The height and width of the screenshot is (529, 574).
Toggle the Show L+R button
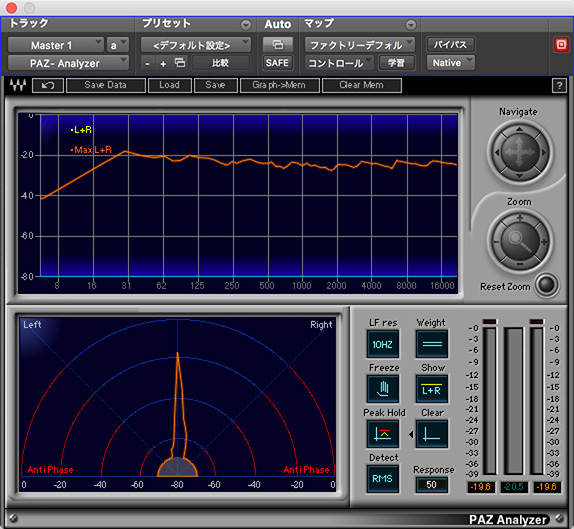click(432, 389)
